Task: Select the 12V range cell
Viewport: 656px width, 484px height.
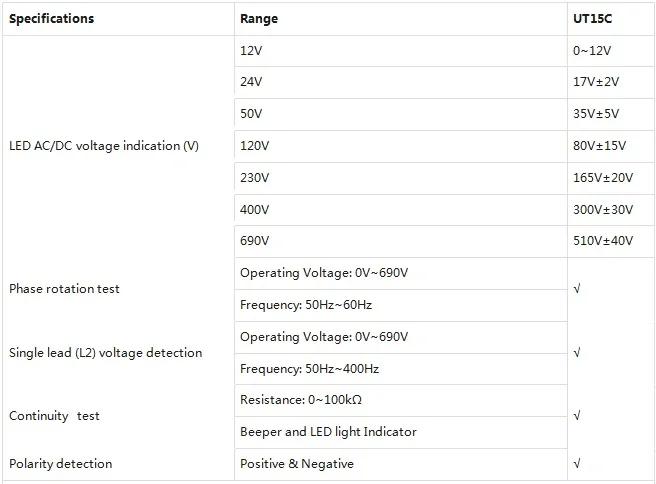Action: click(253, 50)
